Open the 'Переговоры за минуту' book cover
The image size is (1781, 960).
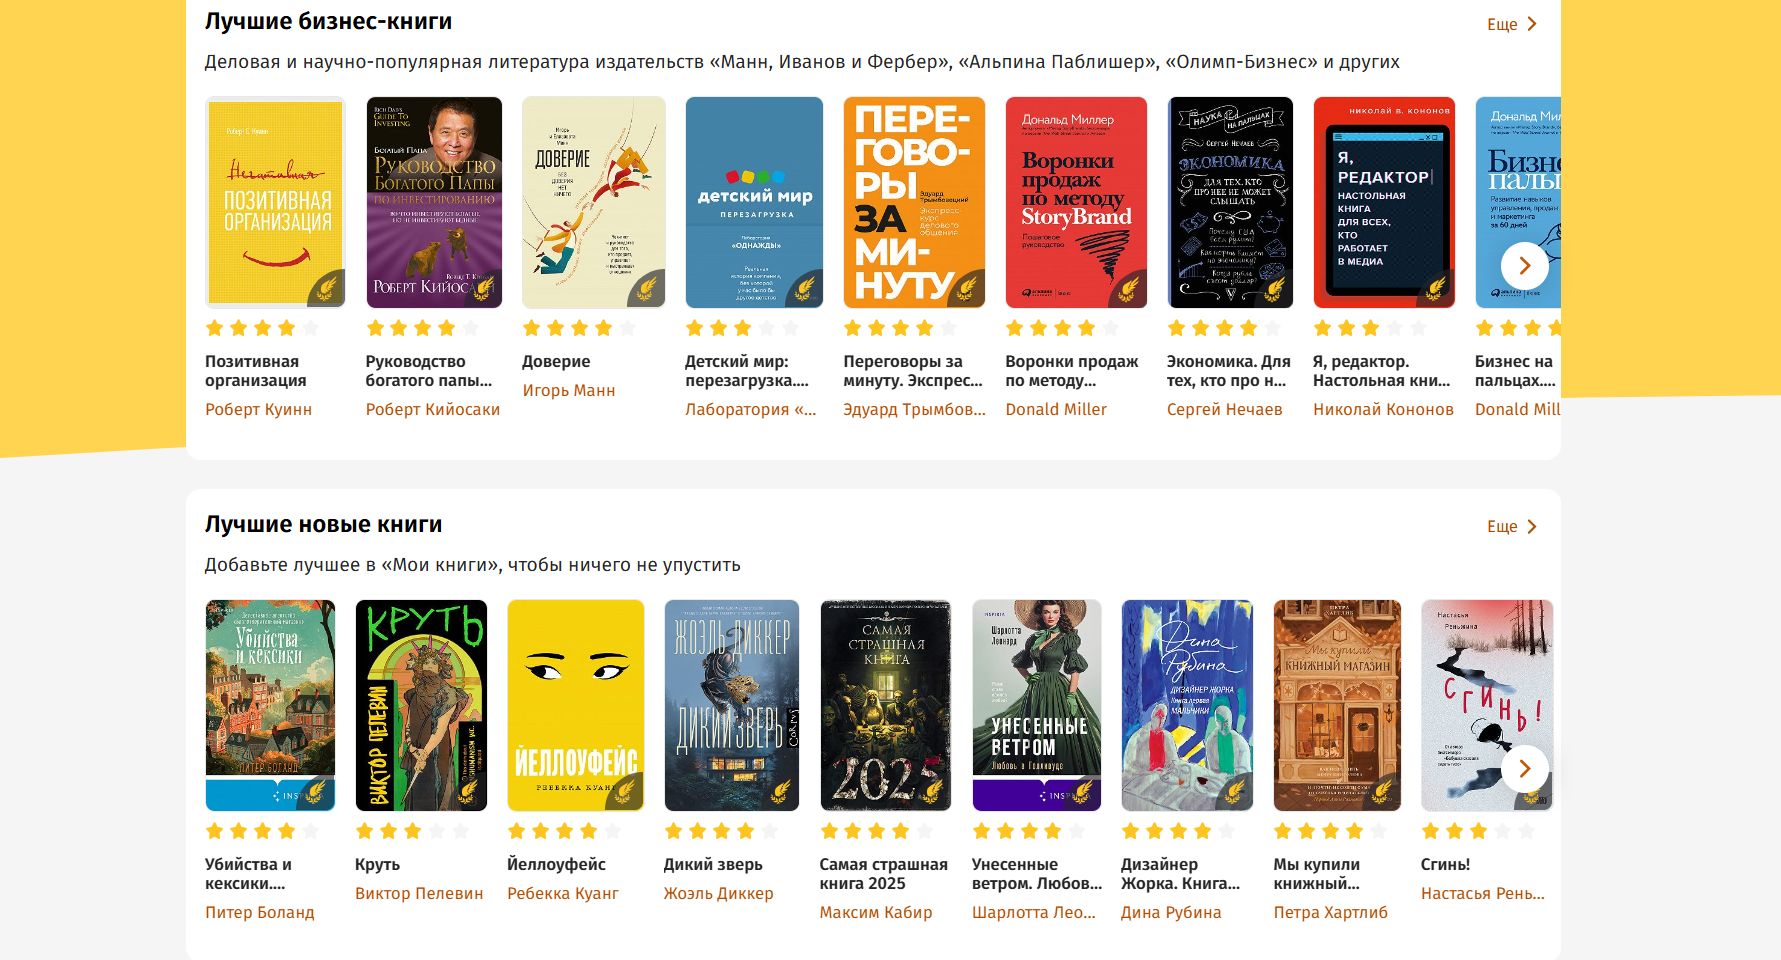914,202
